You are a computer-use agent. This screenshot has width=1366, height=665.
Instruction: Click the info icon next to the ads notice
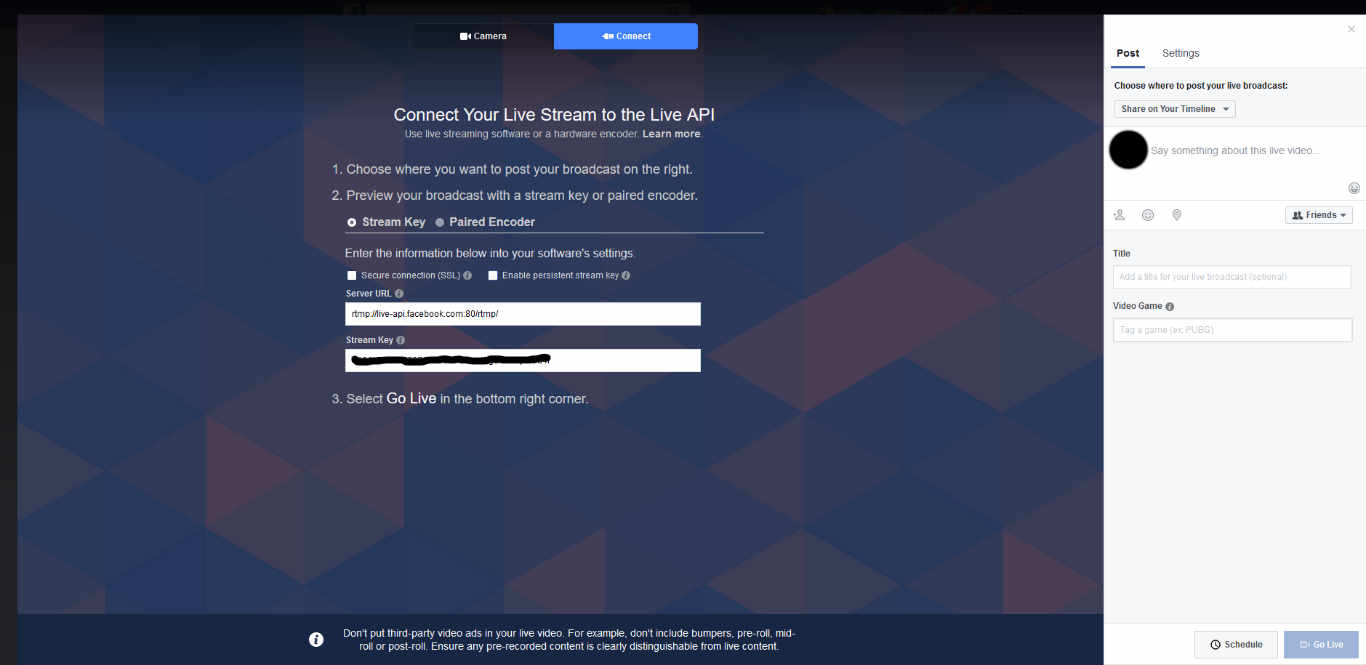pos(316,639)
